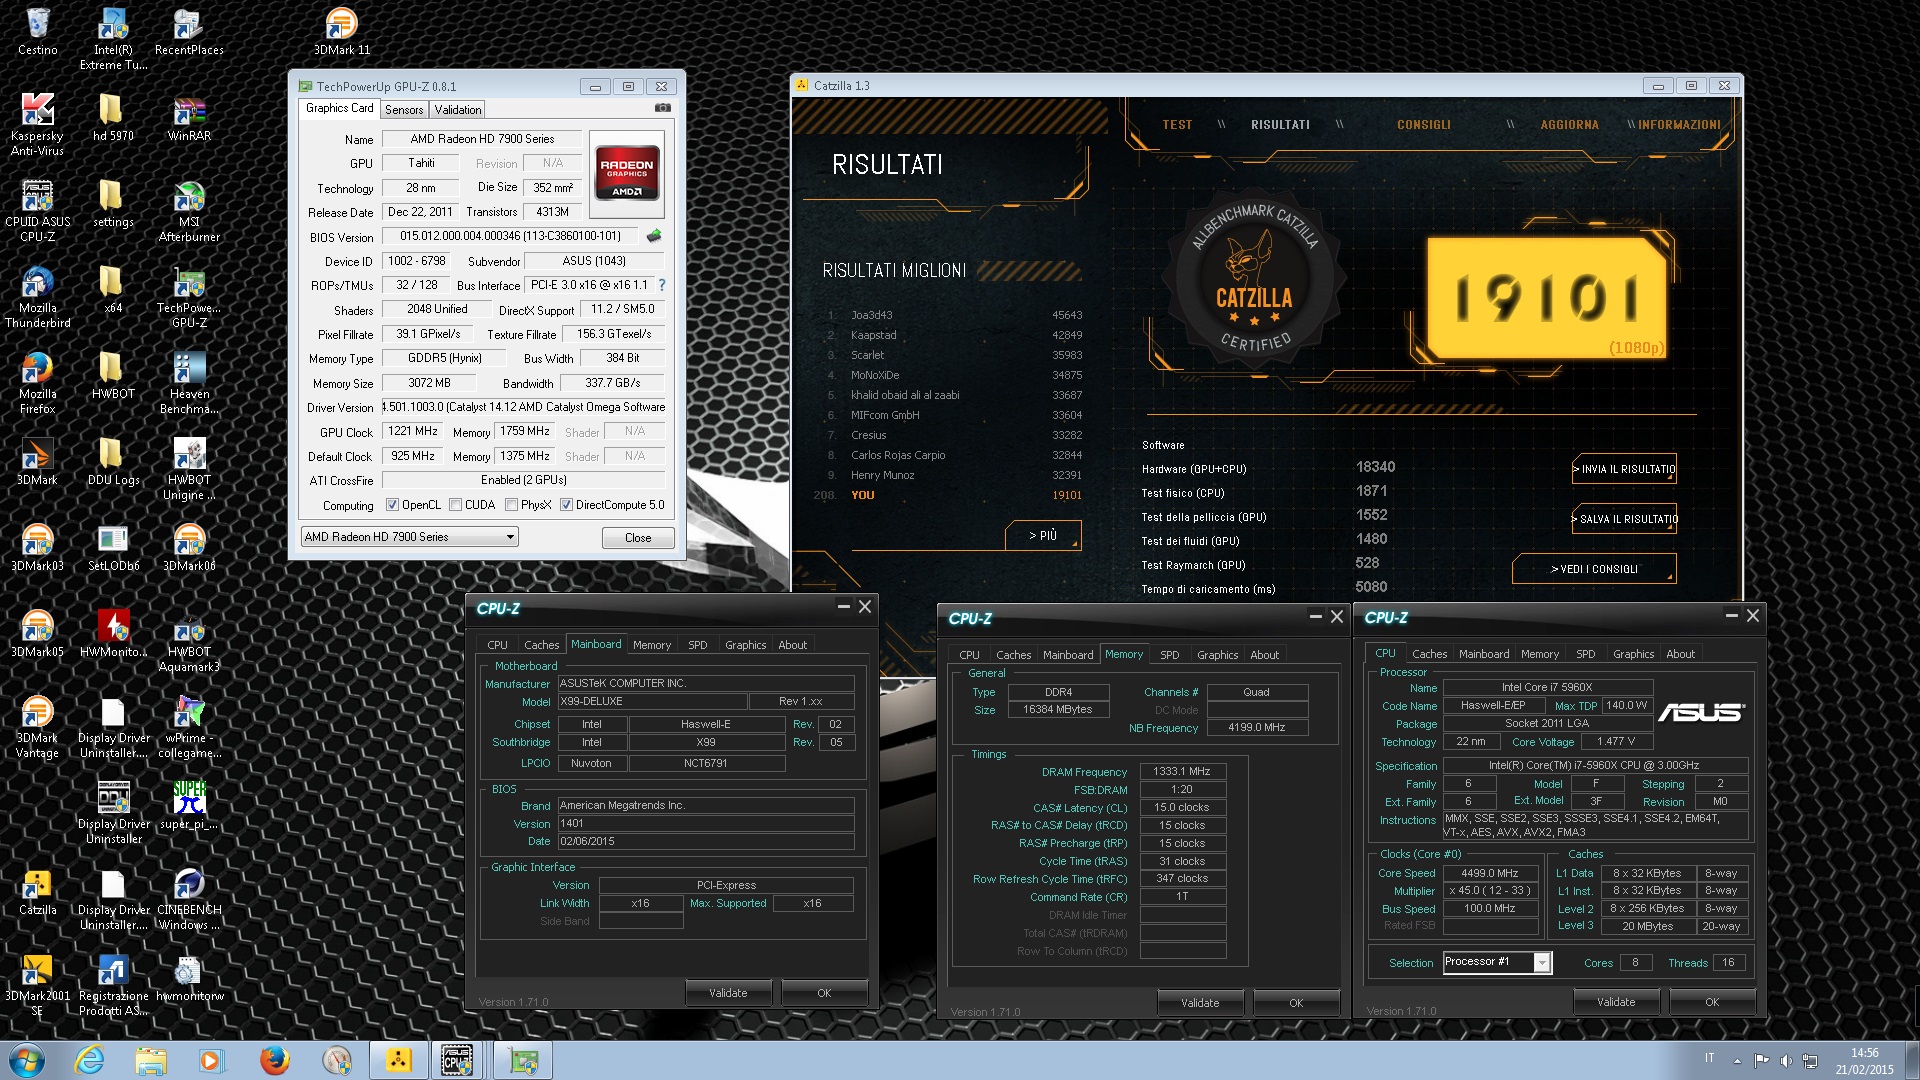This screenshot has height=1080, width=1920.
Task: Open CPUID ASUS CPU-Z desktop shortcut
Action: pos(37,211)
